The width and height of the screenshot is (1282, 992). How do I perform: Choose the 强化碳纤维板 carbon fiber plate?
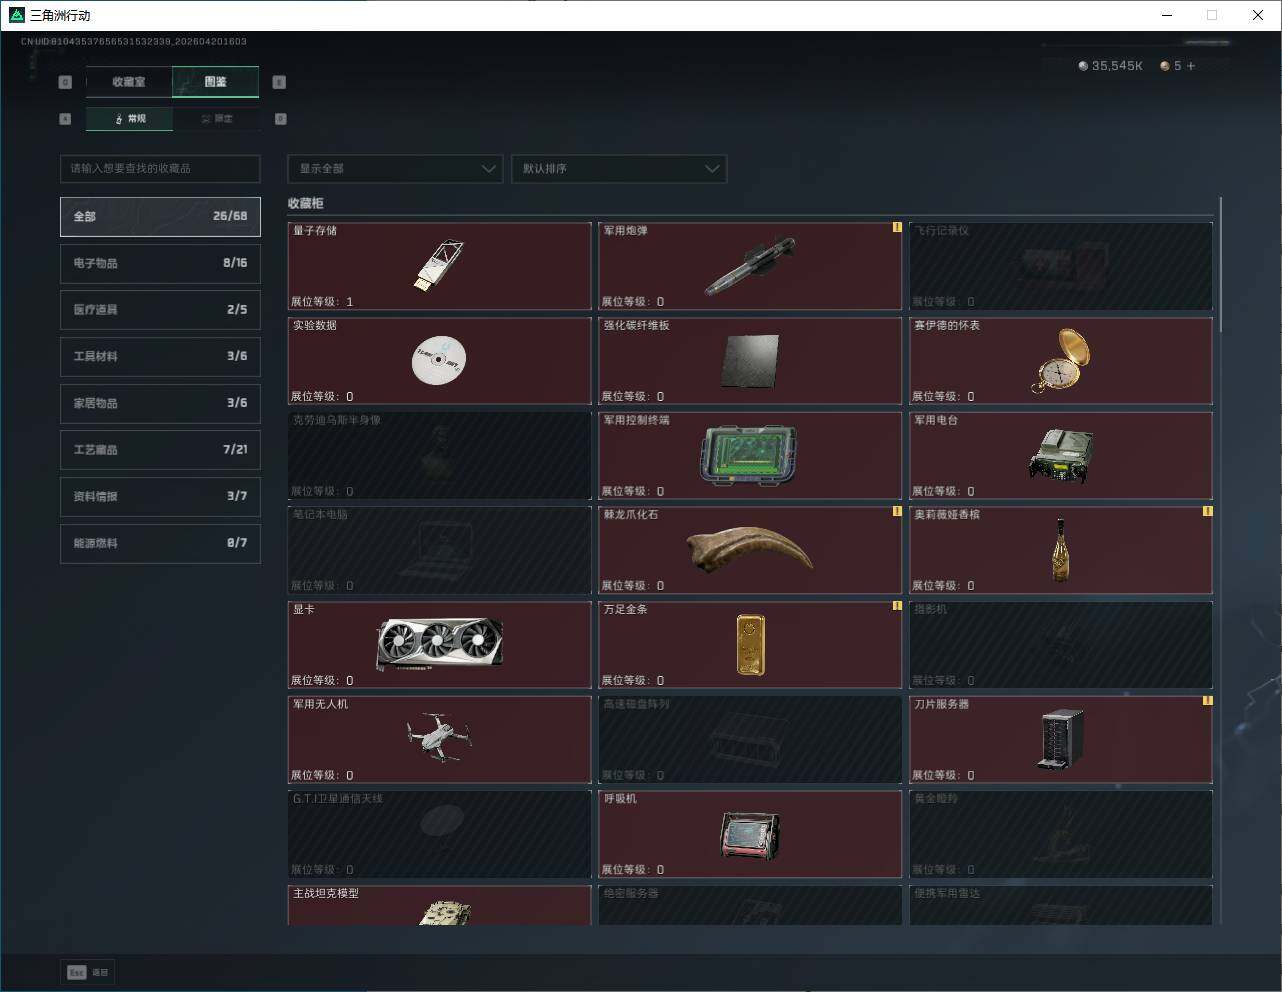(x=750, y=361)
